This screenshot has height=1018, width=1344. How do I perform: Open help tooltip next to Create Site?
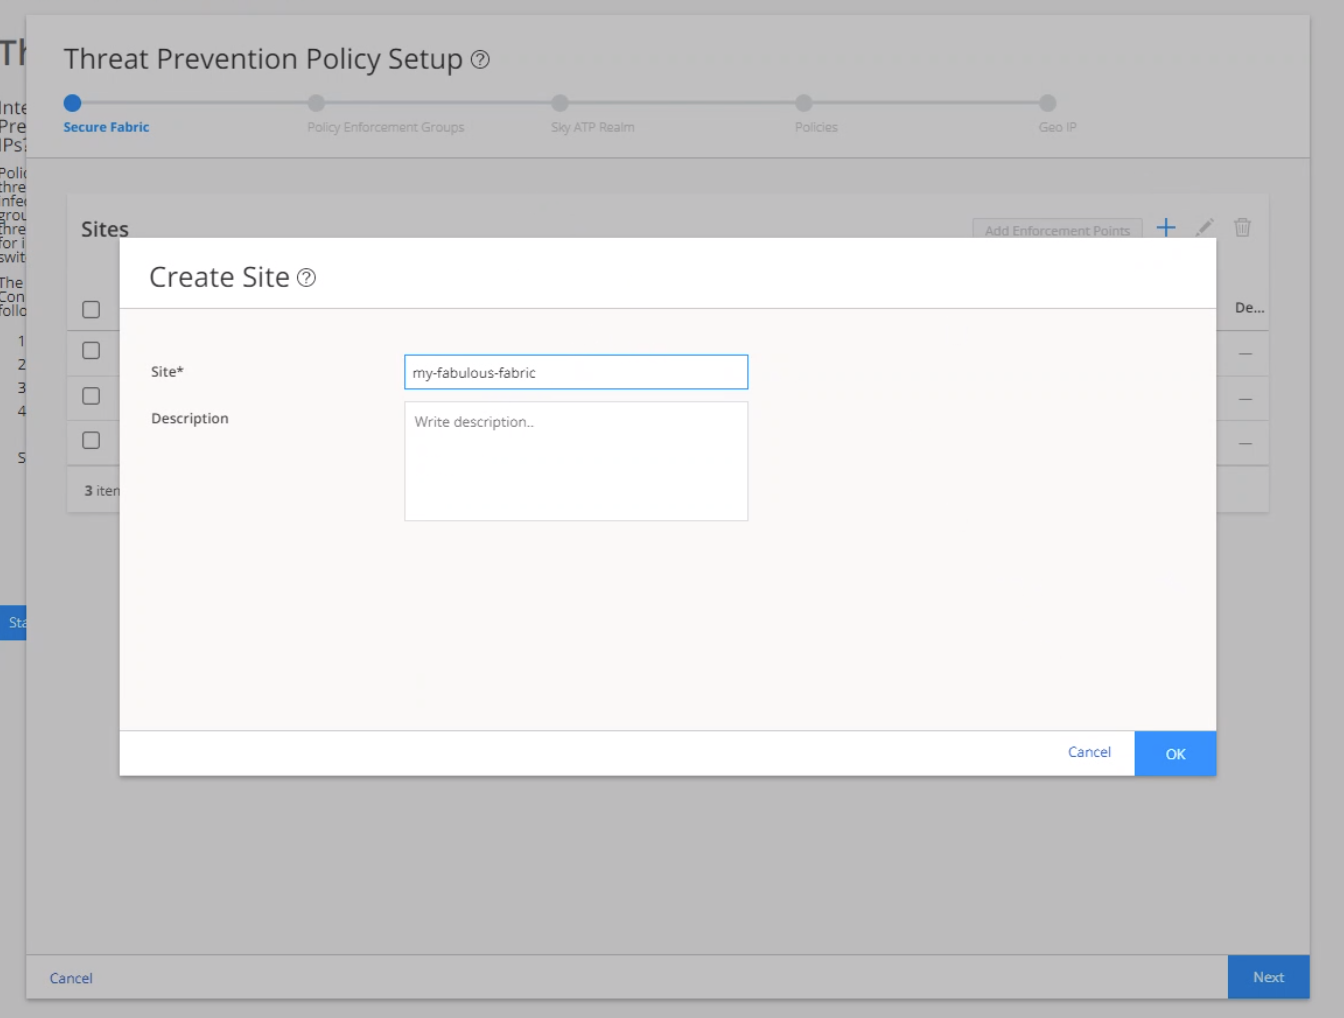[x=307, y=278]
